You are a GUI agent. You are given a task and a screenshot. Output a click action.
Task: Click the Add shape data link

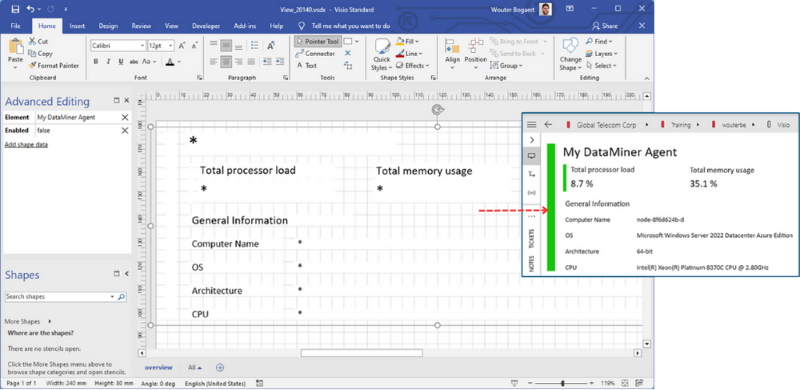click(x=26, y=145)
